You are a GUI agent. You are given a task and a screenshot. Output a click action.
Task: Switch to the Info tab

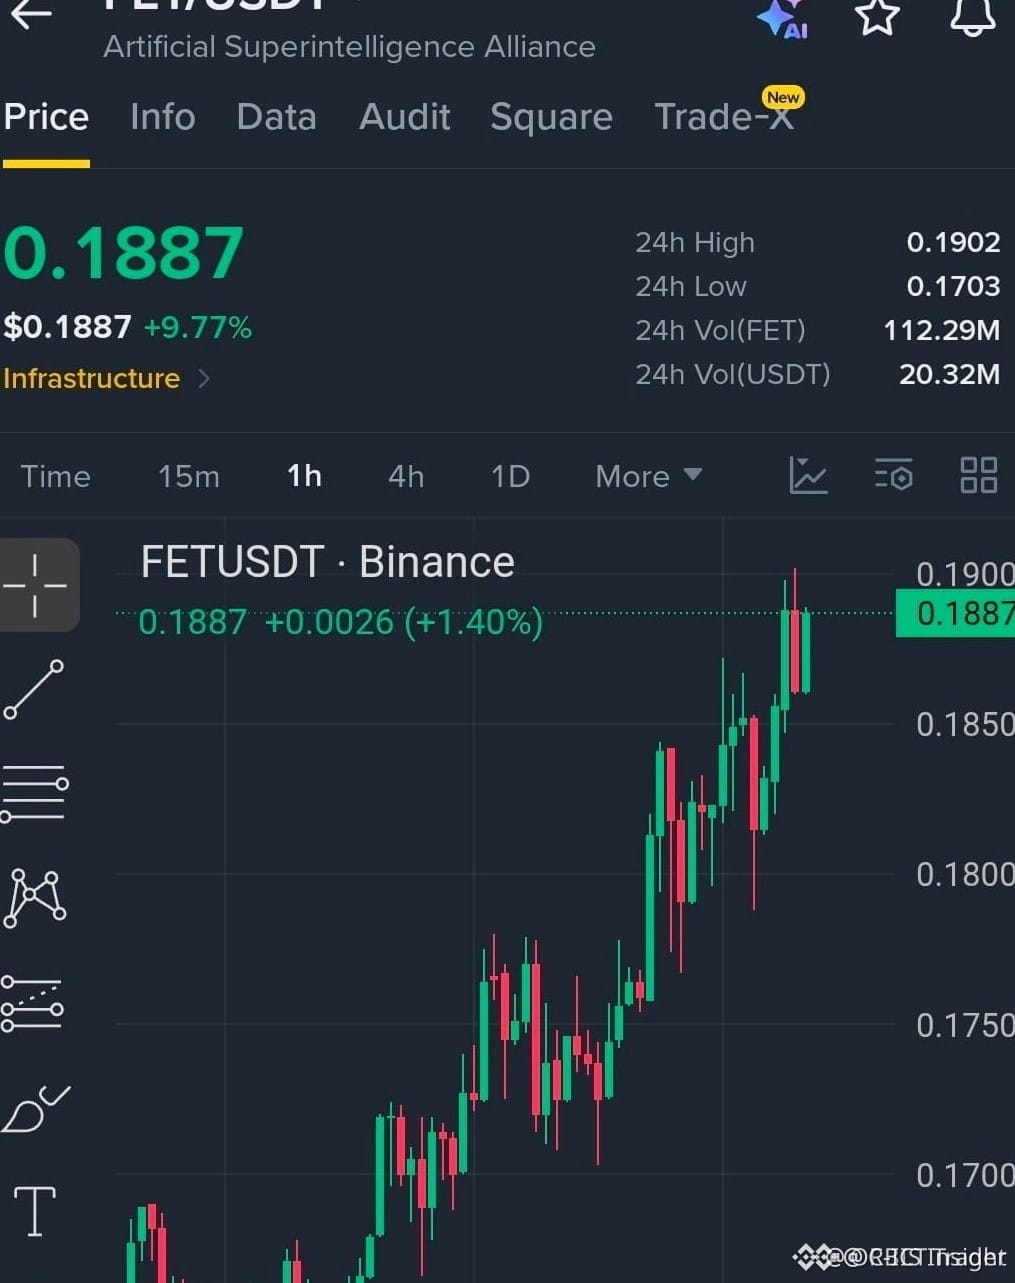click(163, 117)
